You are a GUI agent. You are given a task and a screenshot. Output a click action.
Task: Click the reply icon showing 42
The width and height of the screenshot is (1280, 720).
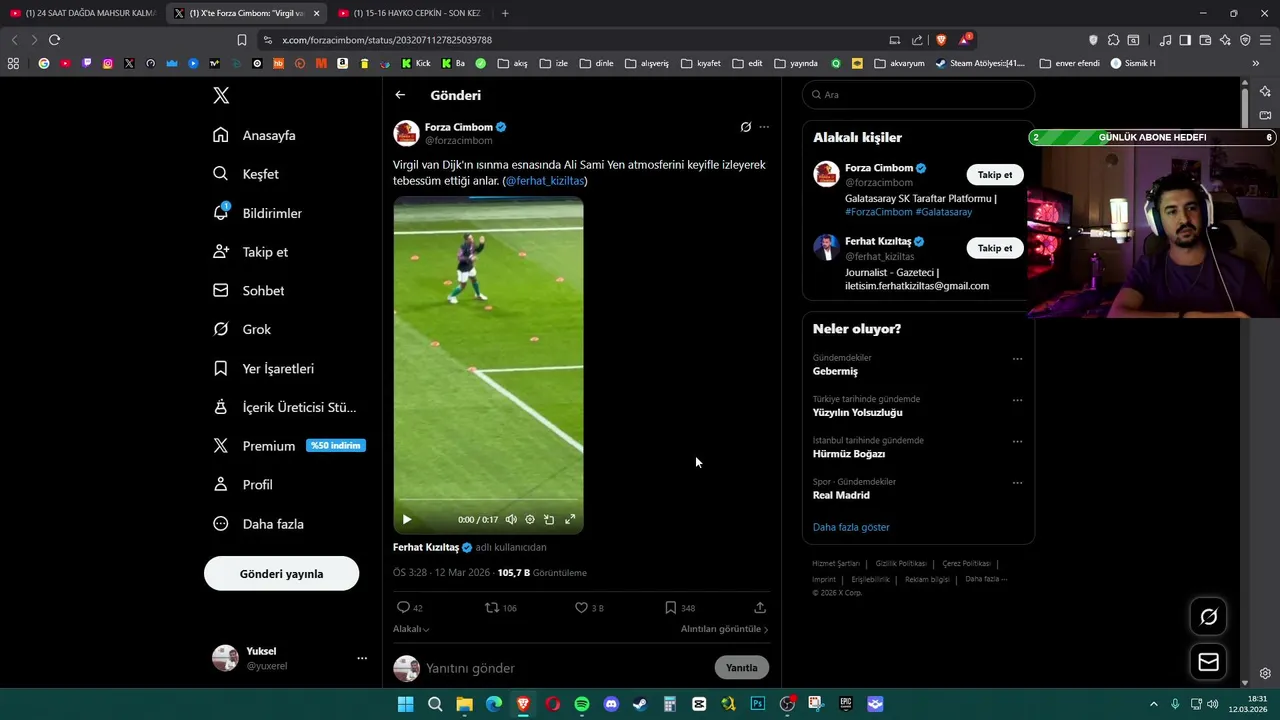tap(410, 607)
